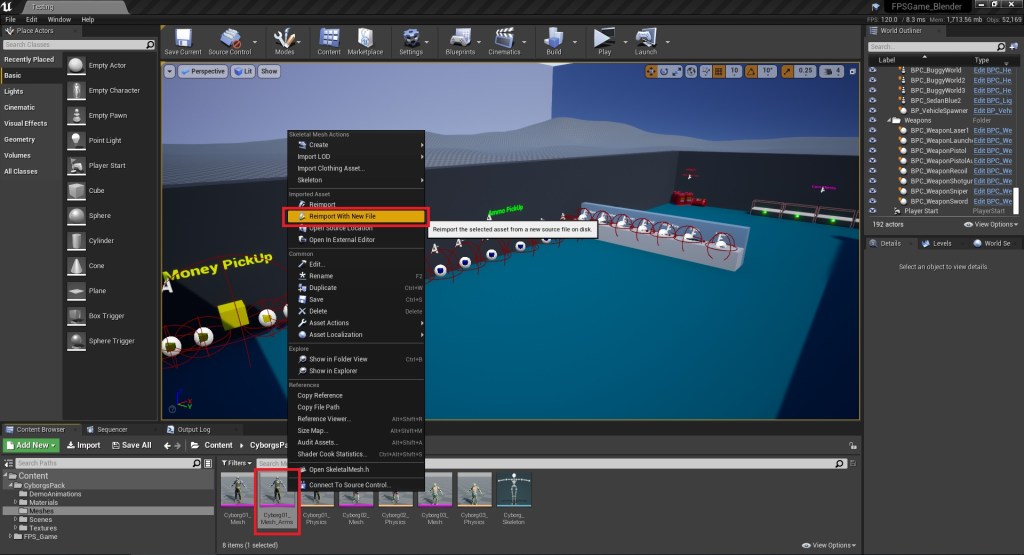The height and width of the screenshot is (555, 1024).
Task: Click the Blueprints toolbar icon
Action: [x=459, y=39]
